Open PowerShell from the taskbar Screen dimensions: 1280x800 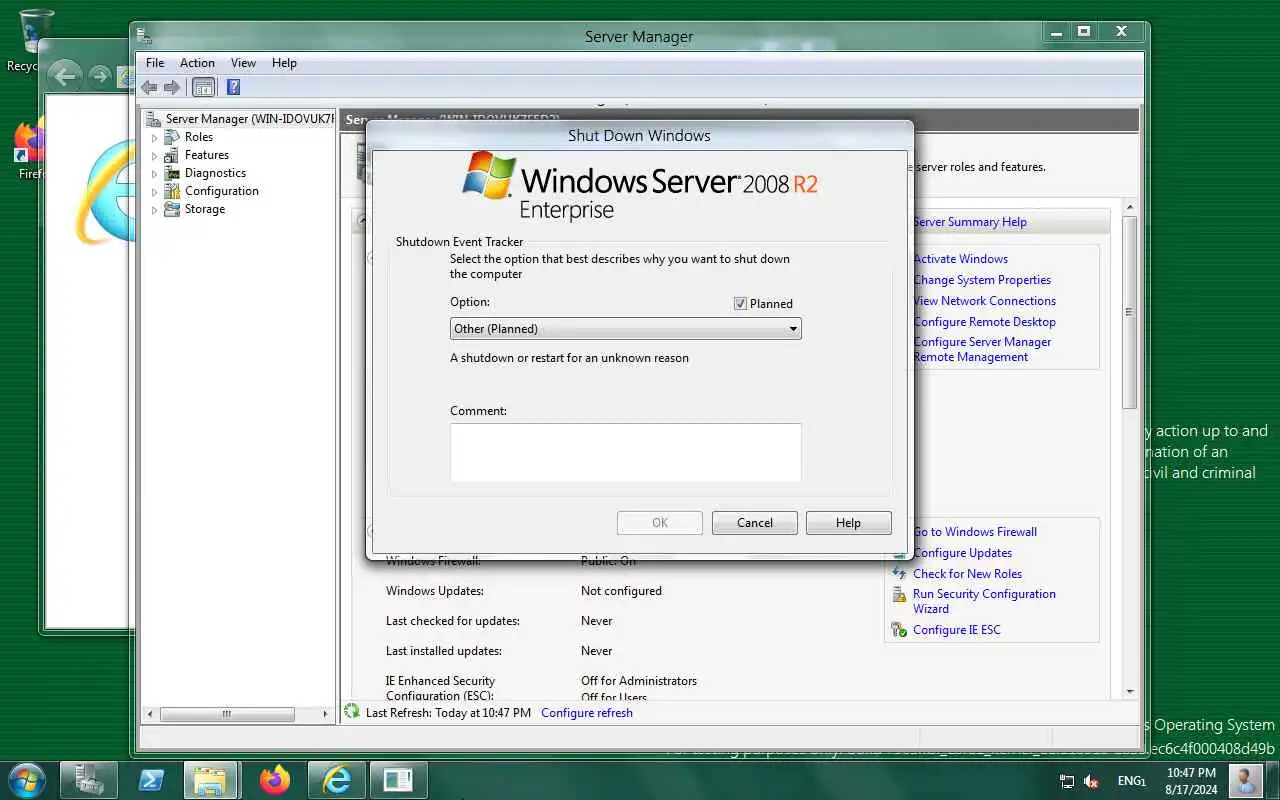pyautogui.click(x=151, y=780)
